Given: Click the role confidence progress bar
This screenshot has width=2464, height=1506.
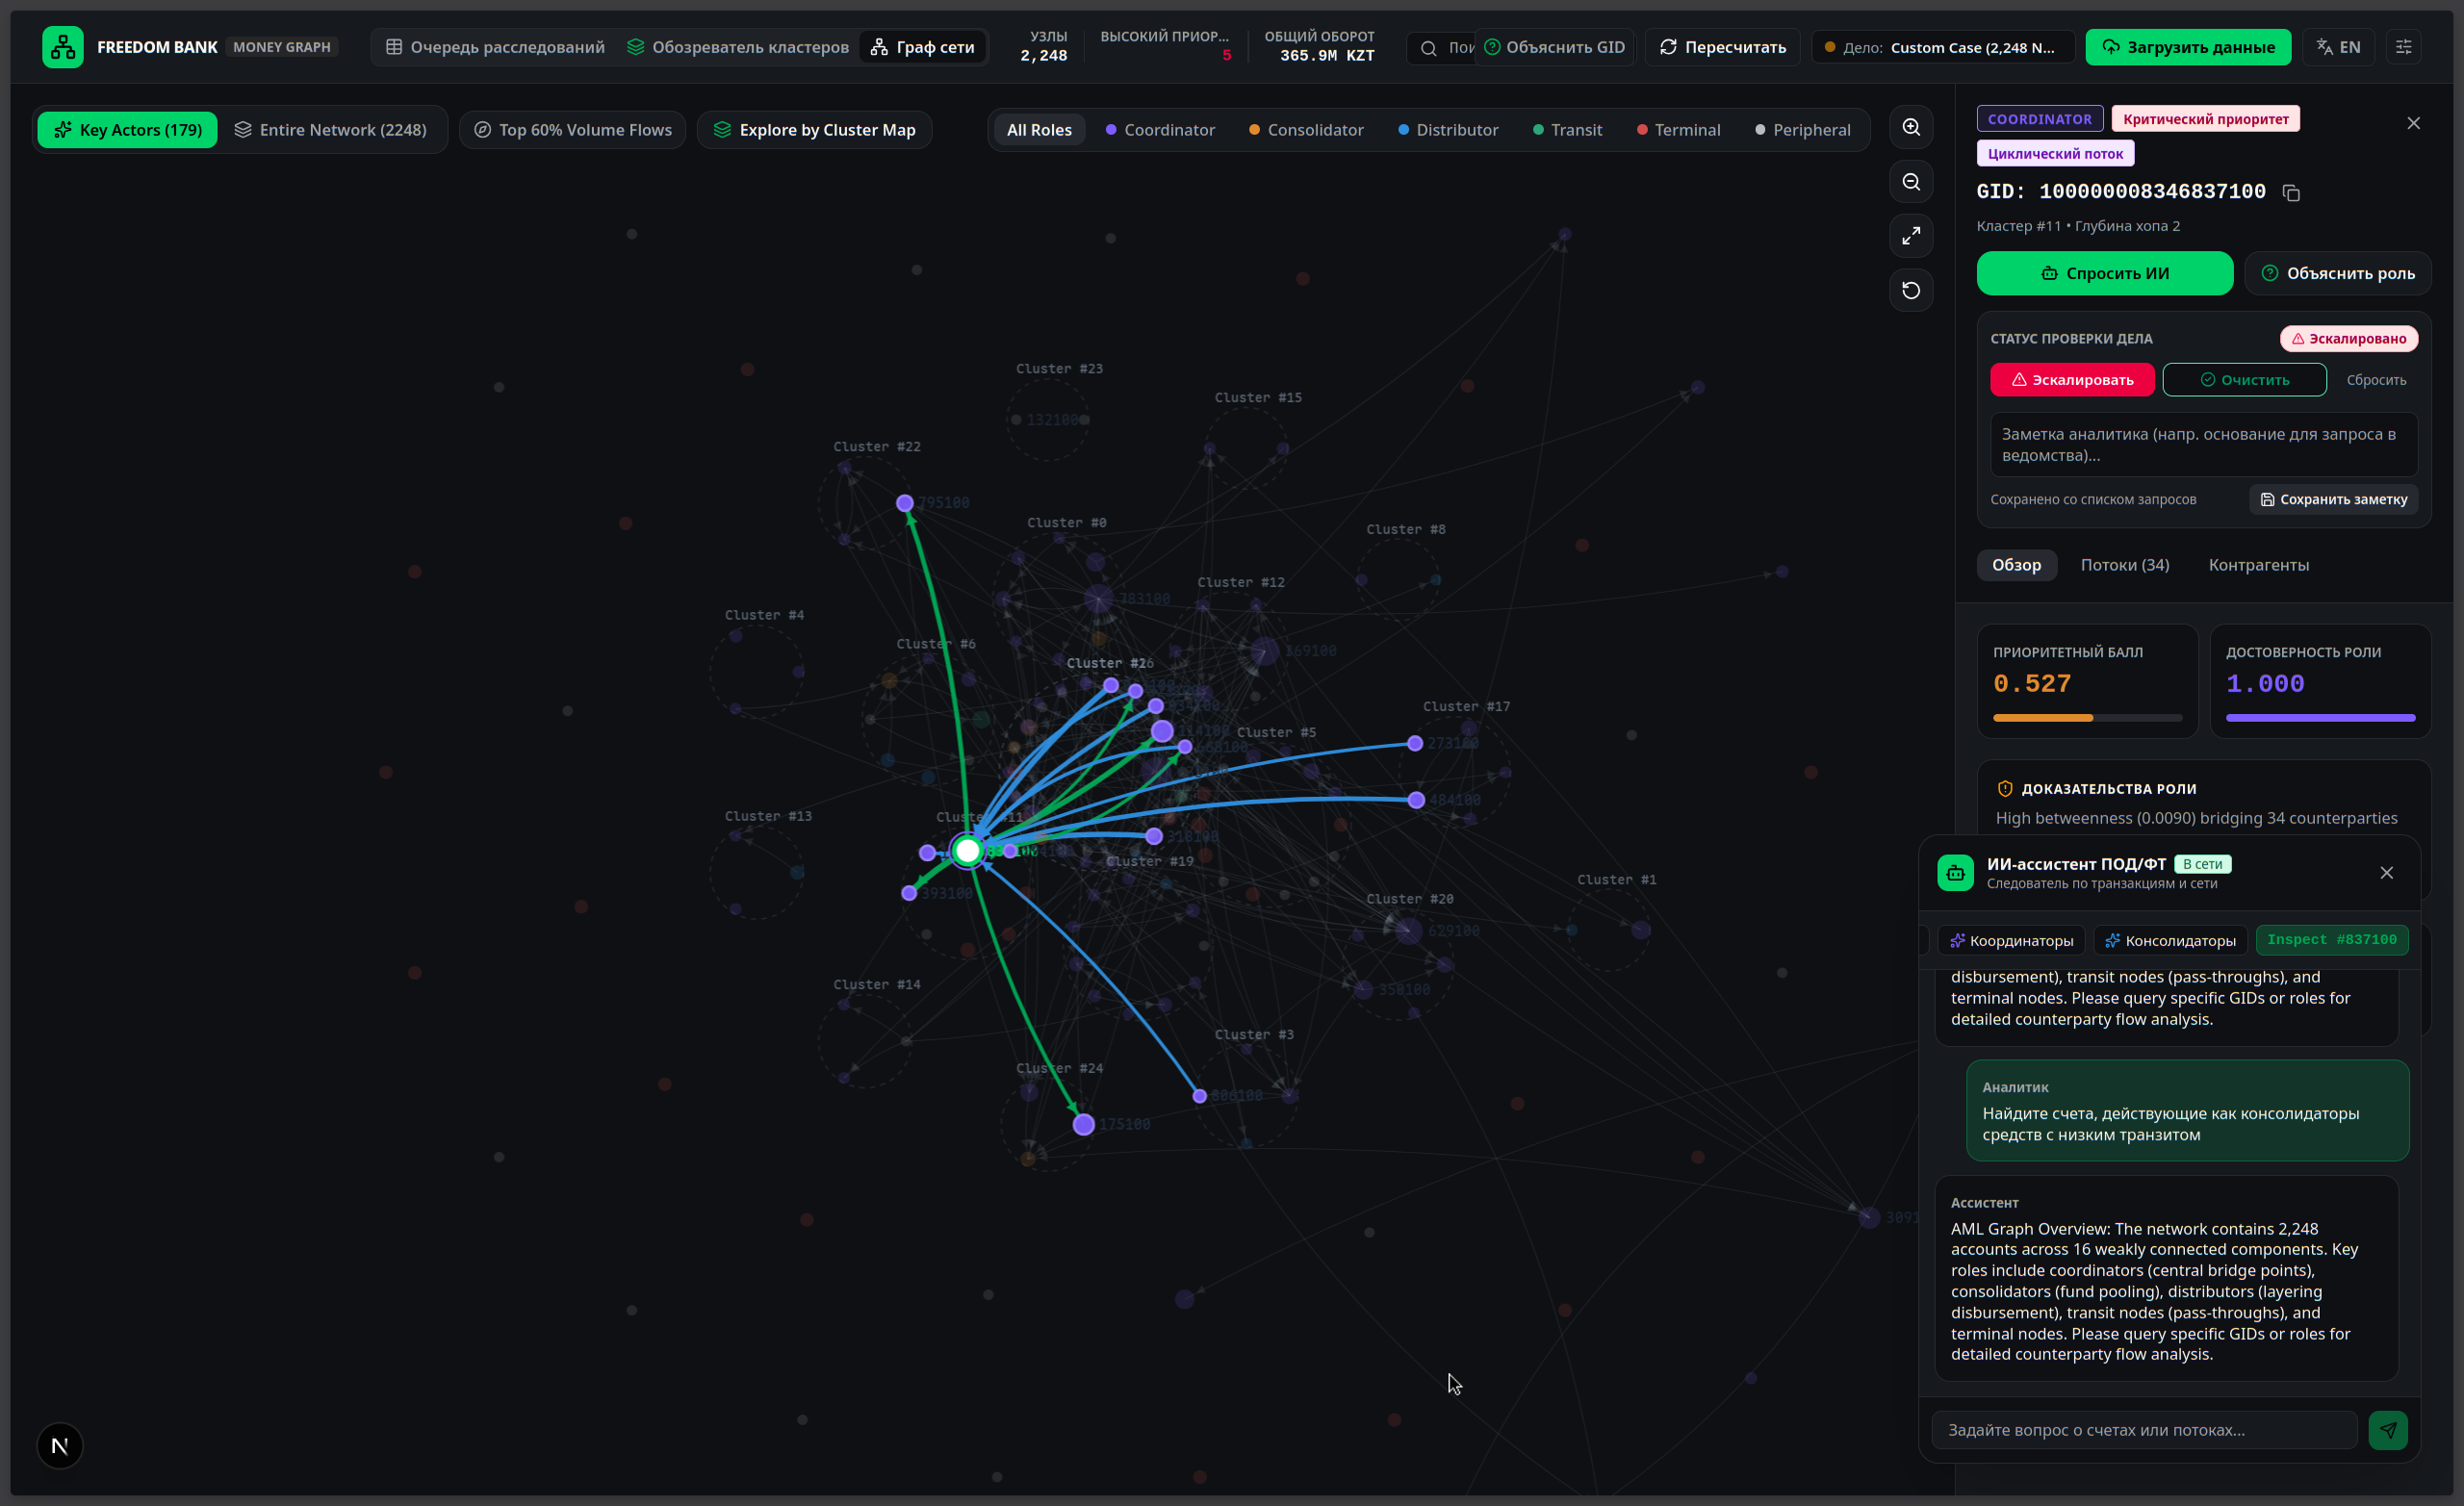Looking at the screenshot, I should click(x=2320, y=718).
